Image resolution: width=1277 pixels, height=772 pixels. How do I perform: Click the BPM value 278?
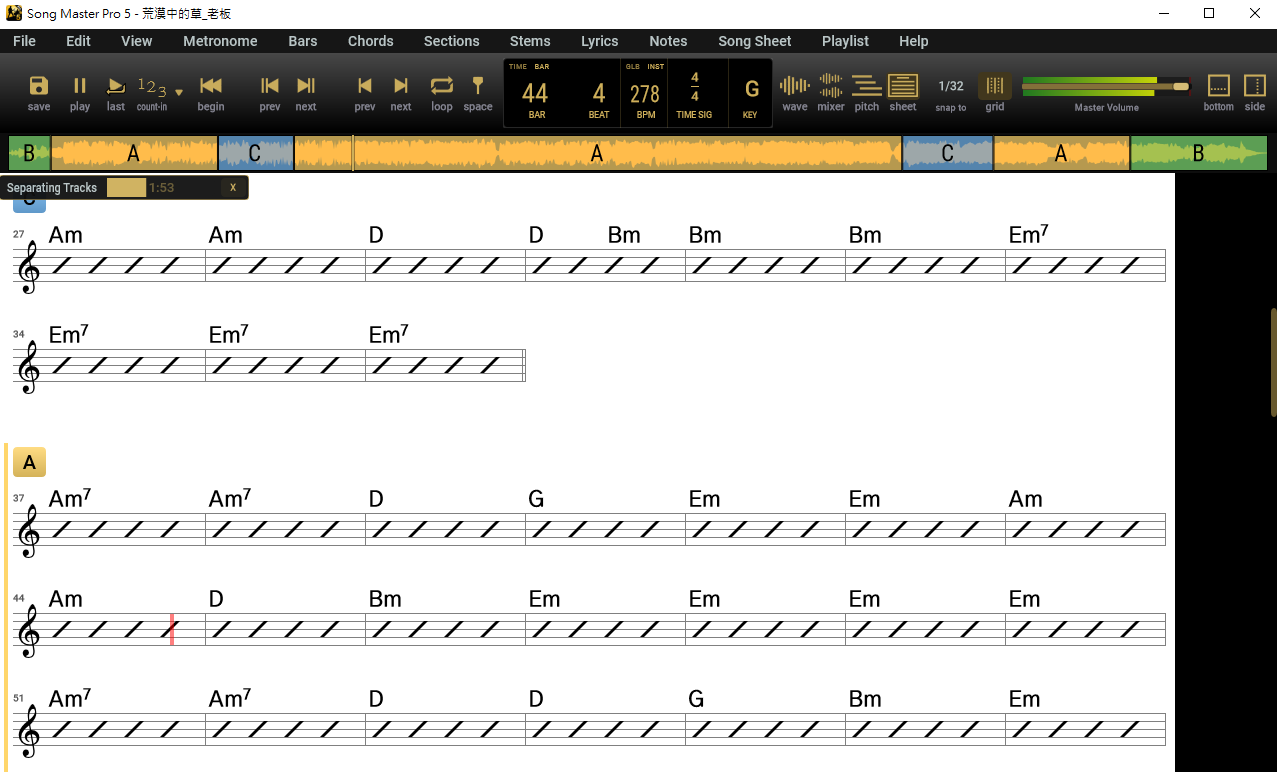645,94
